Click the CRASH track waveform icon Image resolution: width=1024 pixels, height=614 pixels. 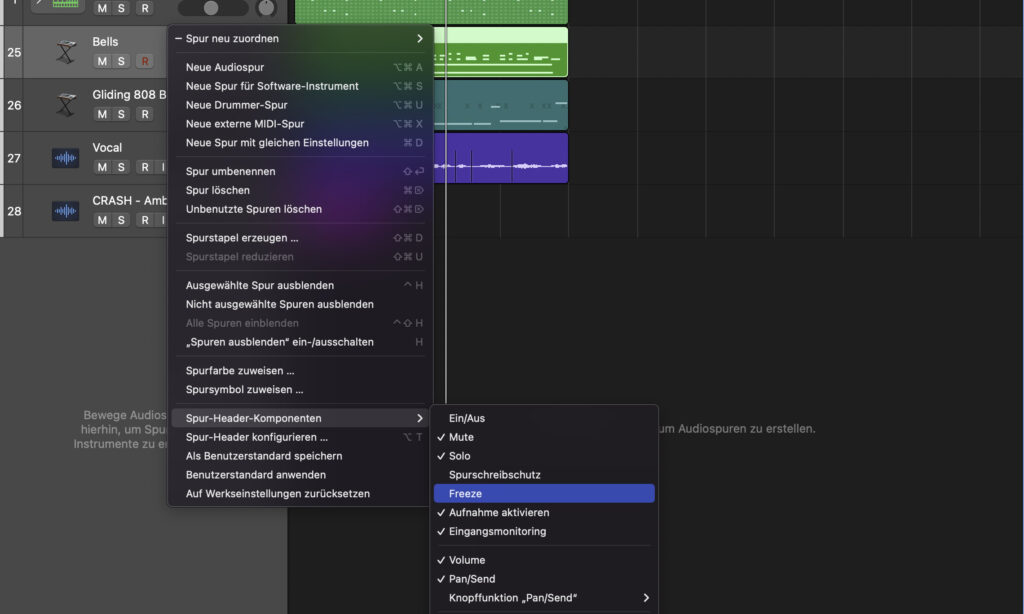pyautogui.click(x=65, y=211)
